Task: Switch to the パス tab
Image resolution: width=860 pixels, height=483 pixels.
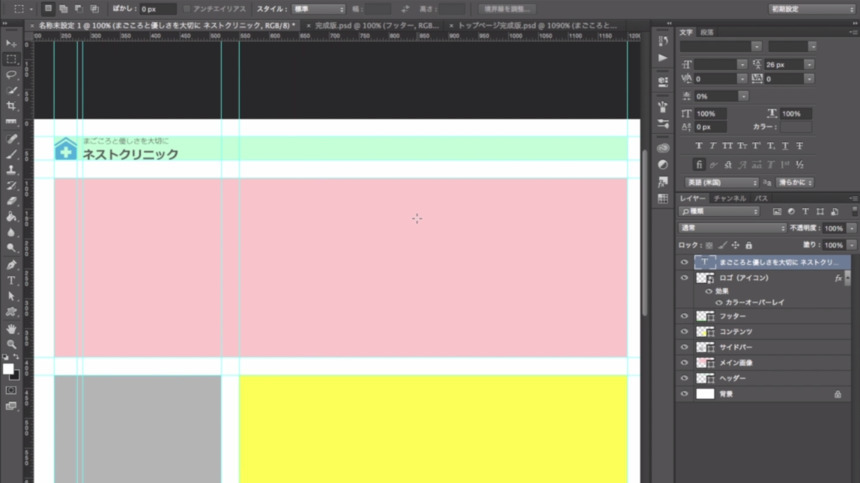Action: [x=761, y=198]
